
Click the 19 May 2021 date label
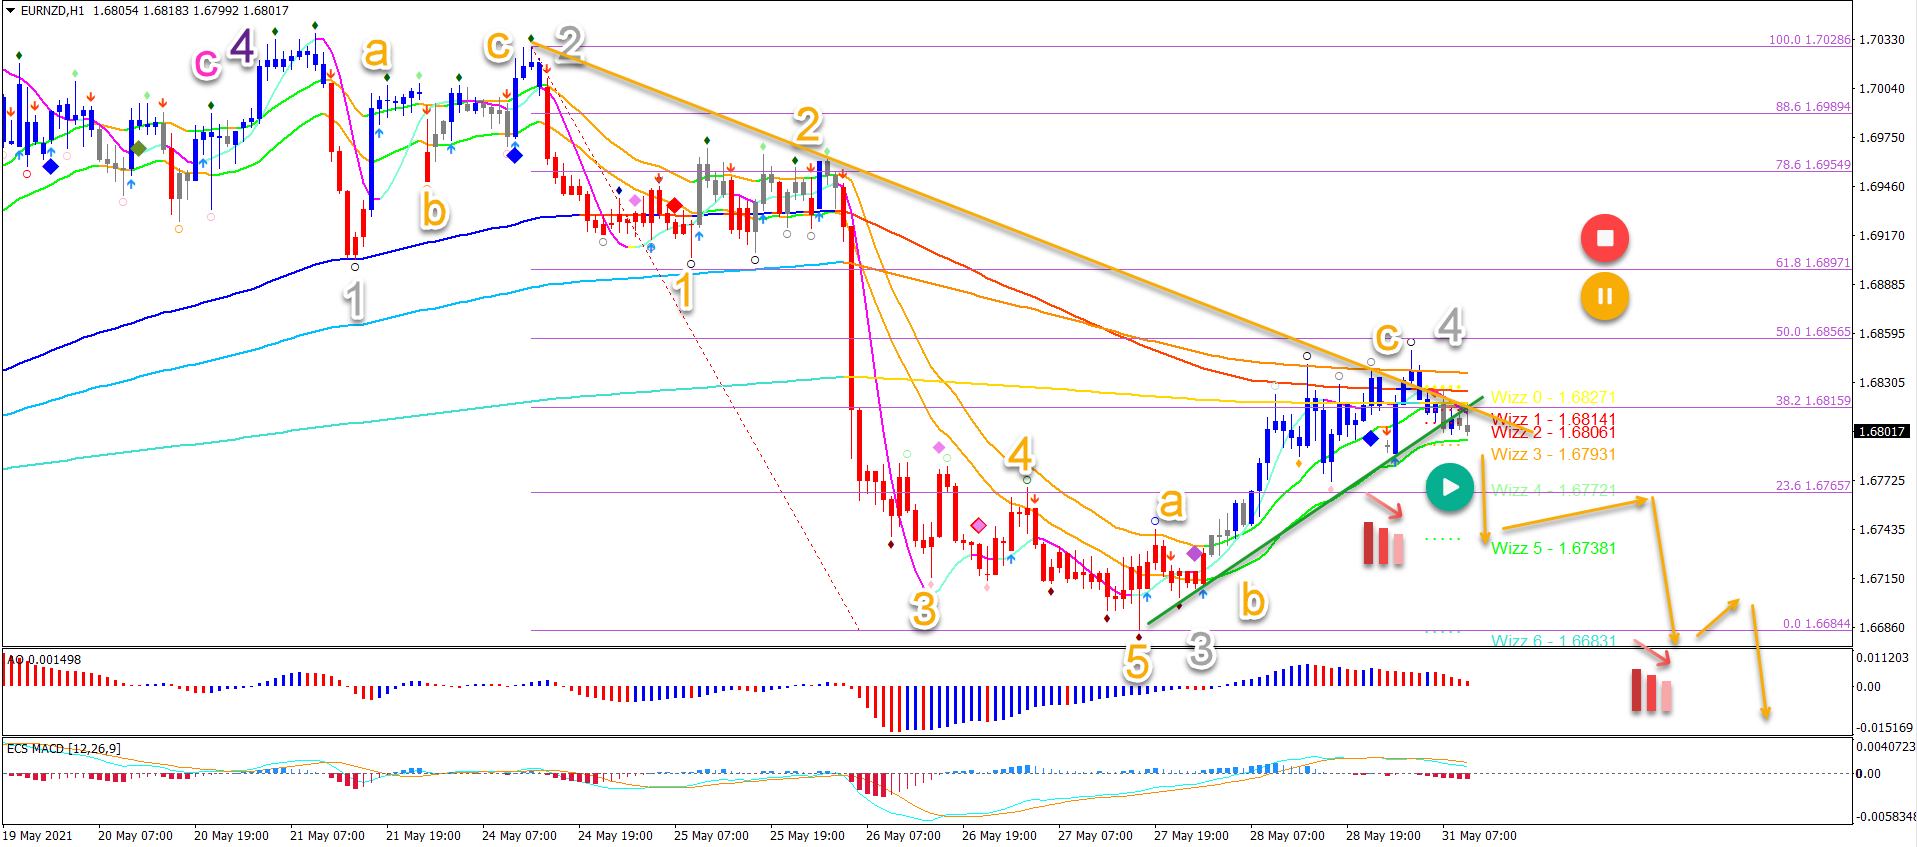tap(37, 836)
